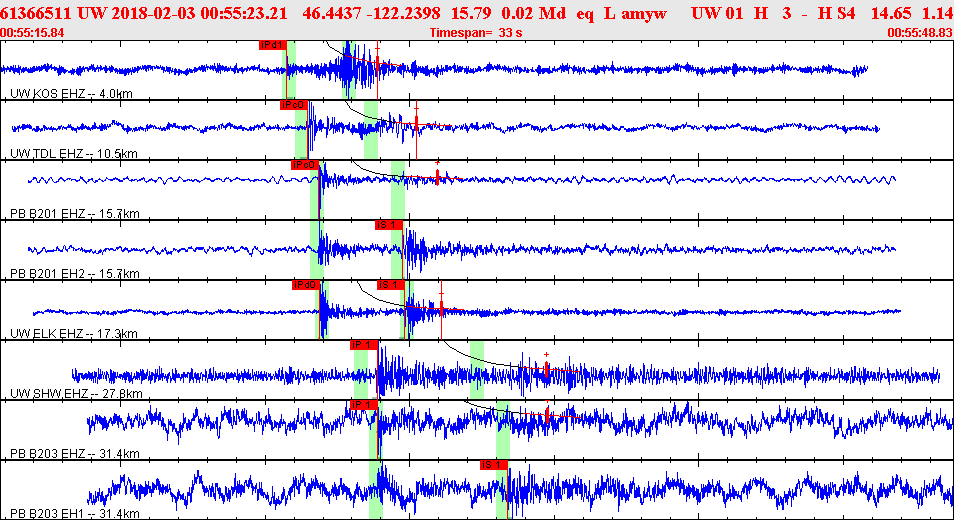Screen dimensions: 954x520
Task: Click the UW ELK EHZ station label
Action: coord(74,334)
